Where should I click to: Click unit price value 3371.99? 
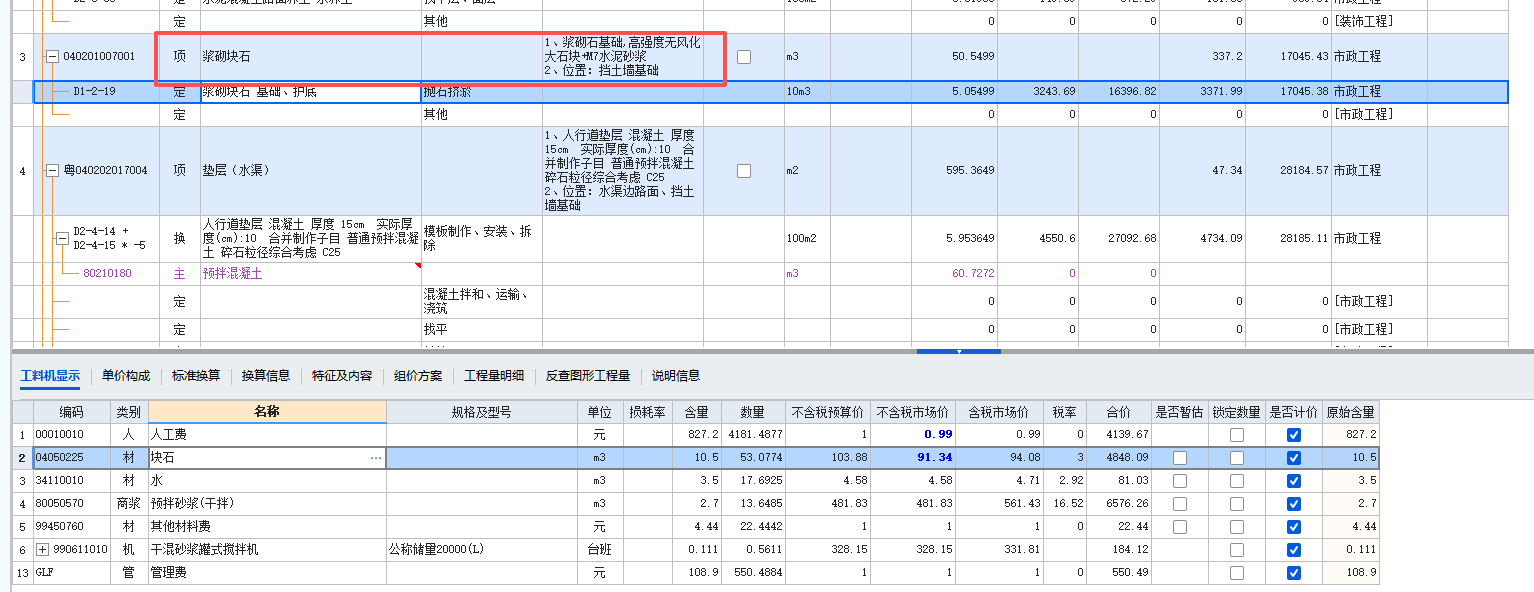1220,92
